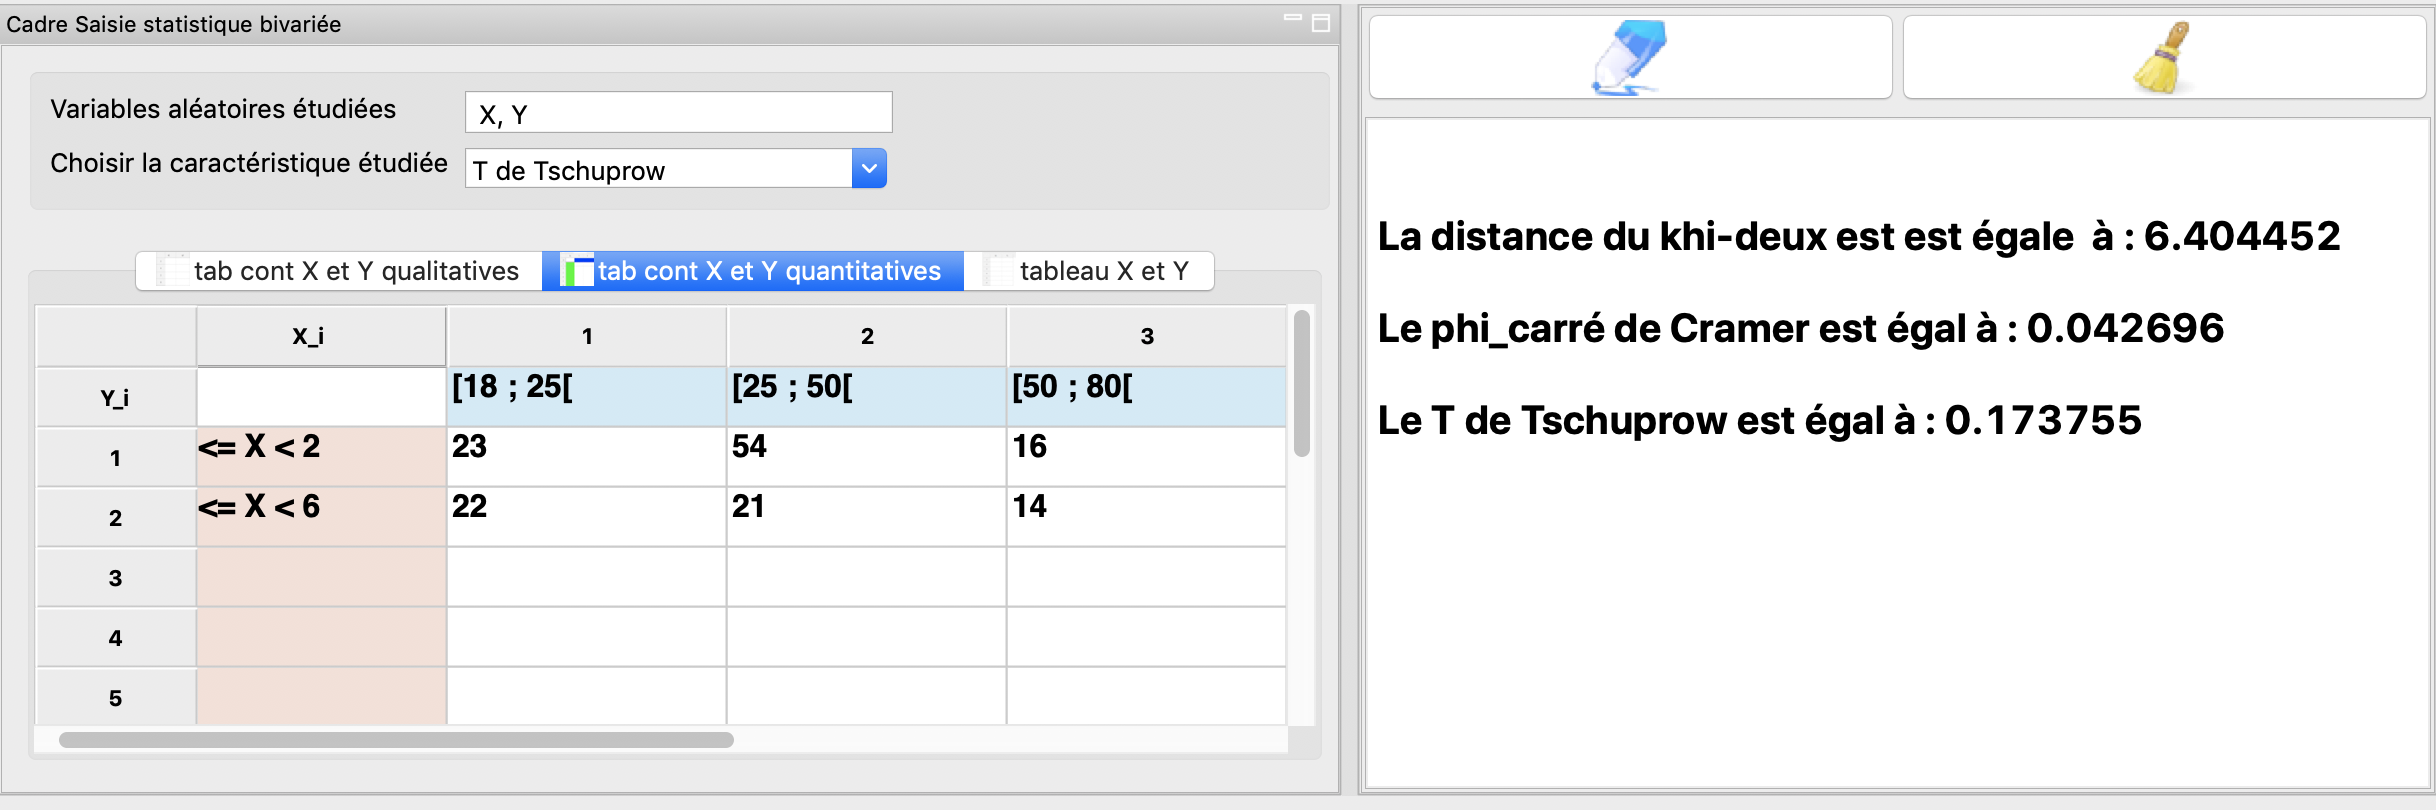Screen dimensions: 2436x810
Task: Select the cell containing value 54
Action: pos(866,456)
